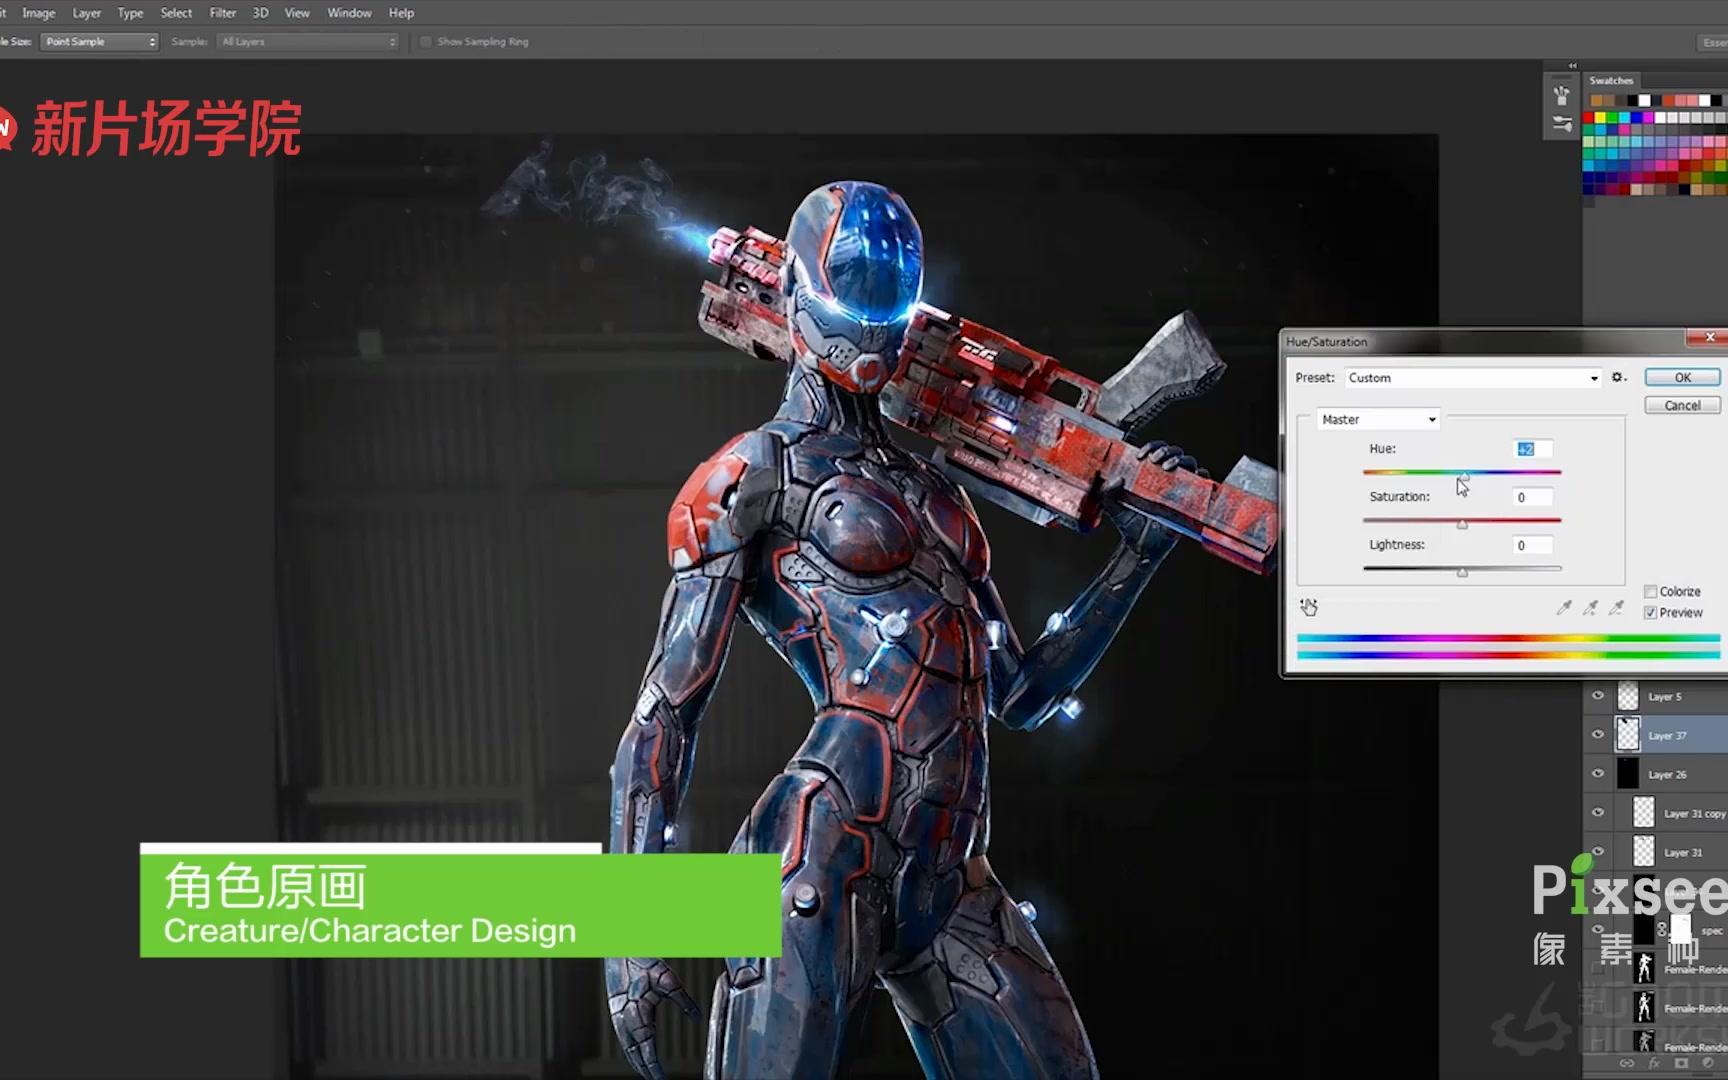Pick the magenta swatch in Swatches

1648,118
